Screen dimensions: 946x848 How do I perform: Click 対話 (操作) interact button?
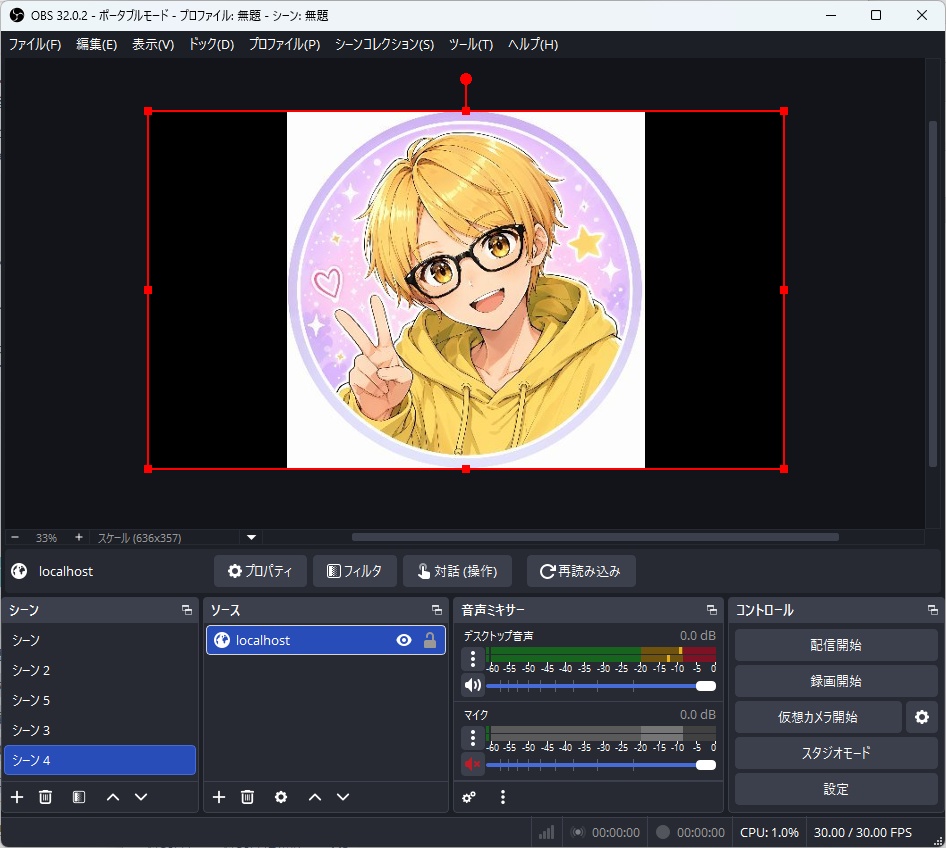457,571
